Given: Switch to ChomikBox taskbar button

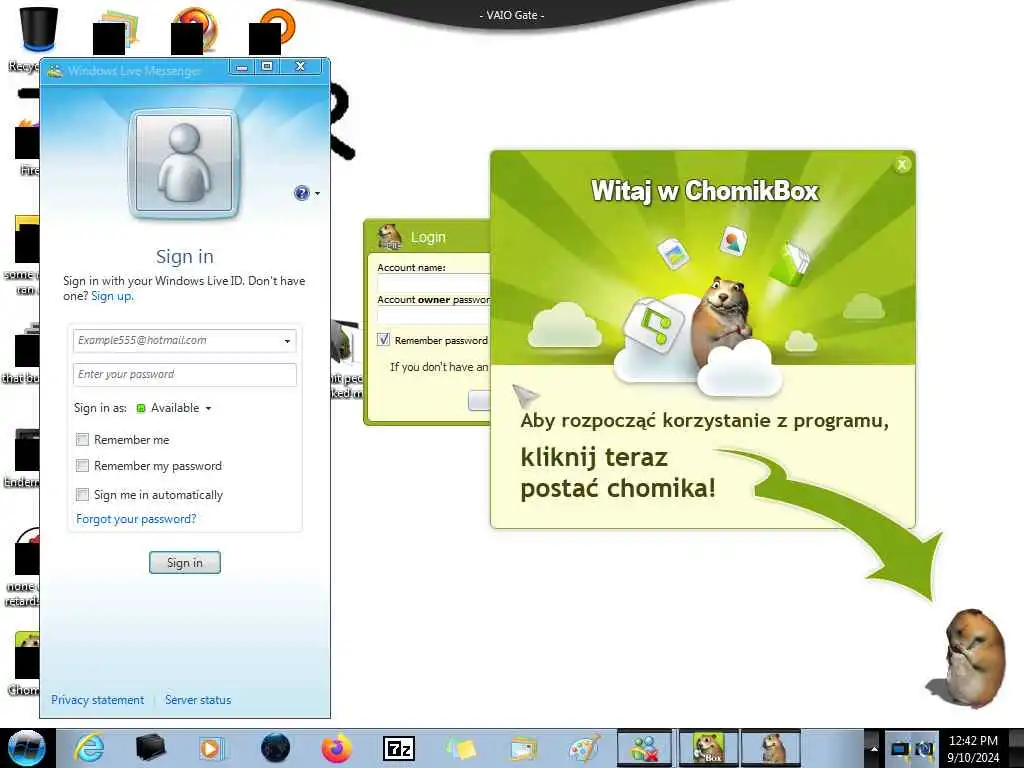Looking at the screenshot, I should (709, 748).
